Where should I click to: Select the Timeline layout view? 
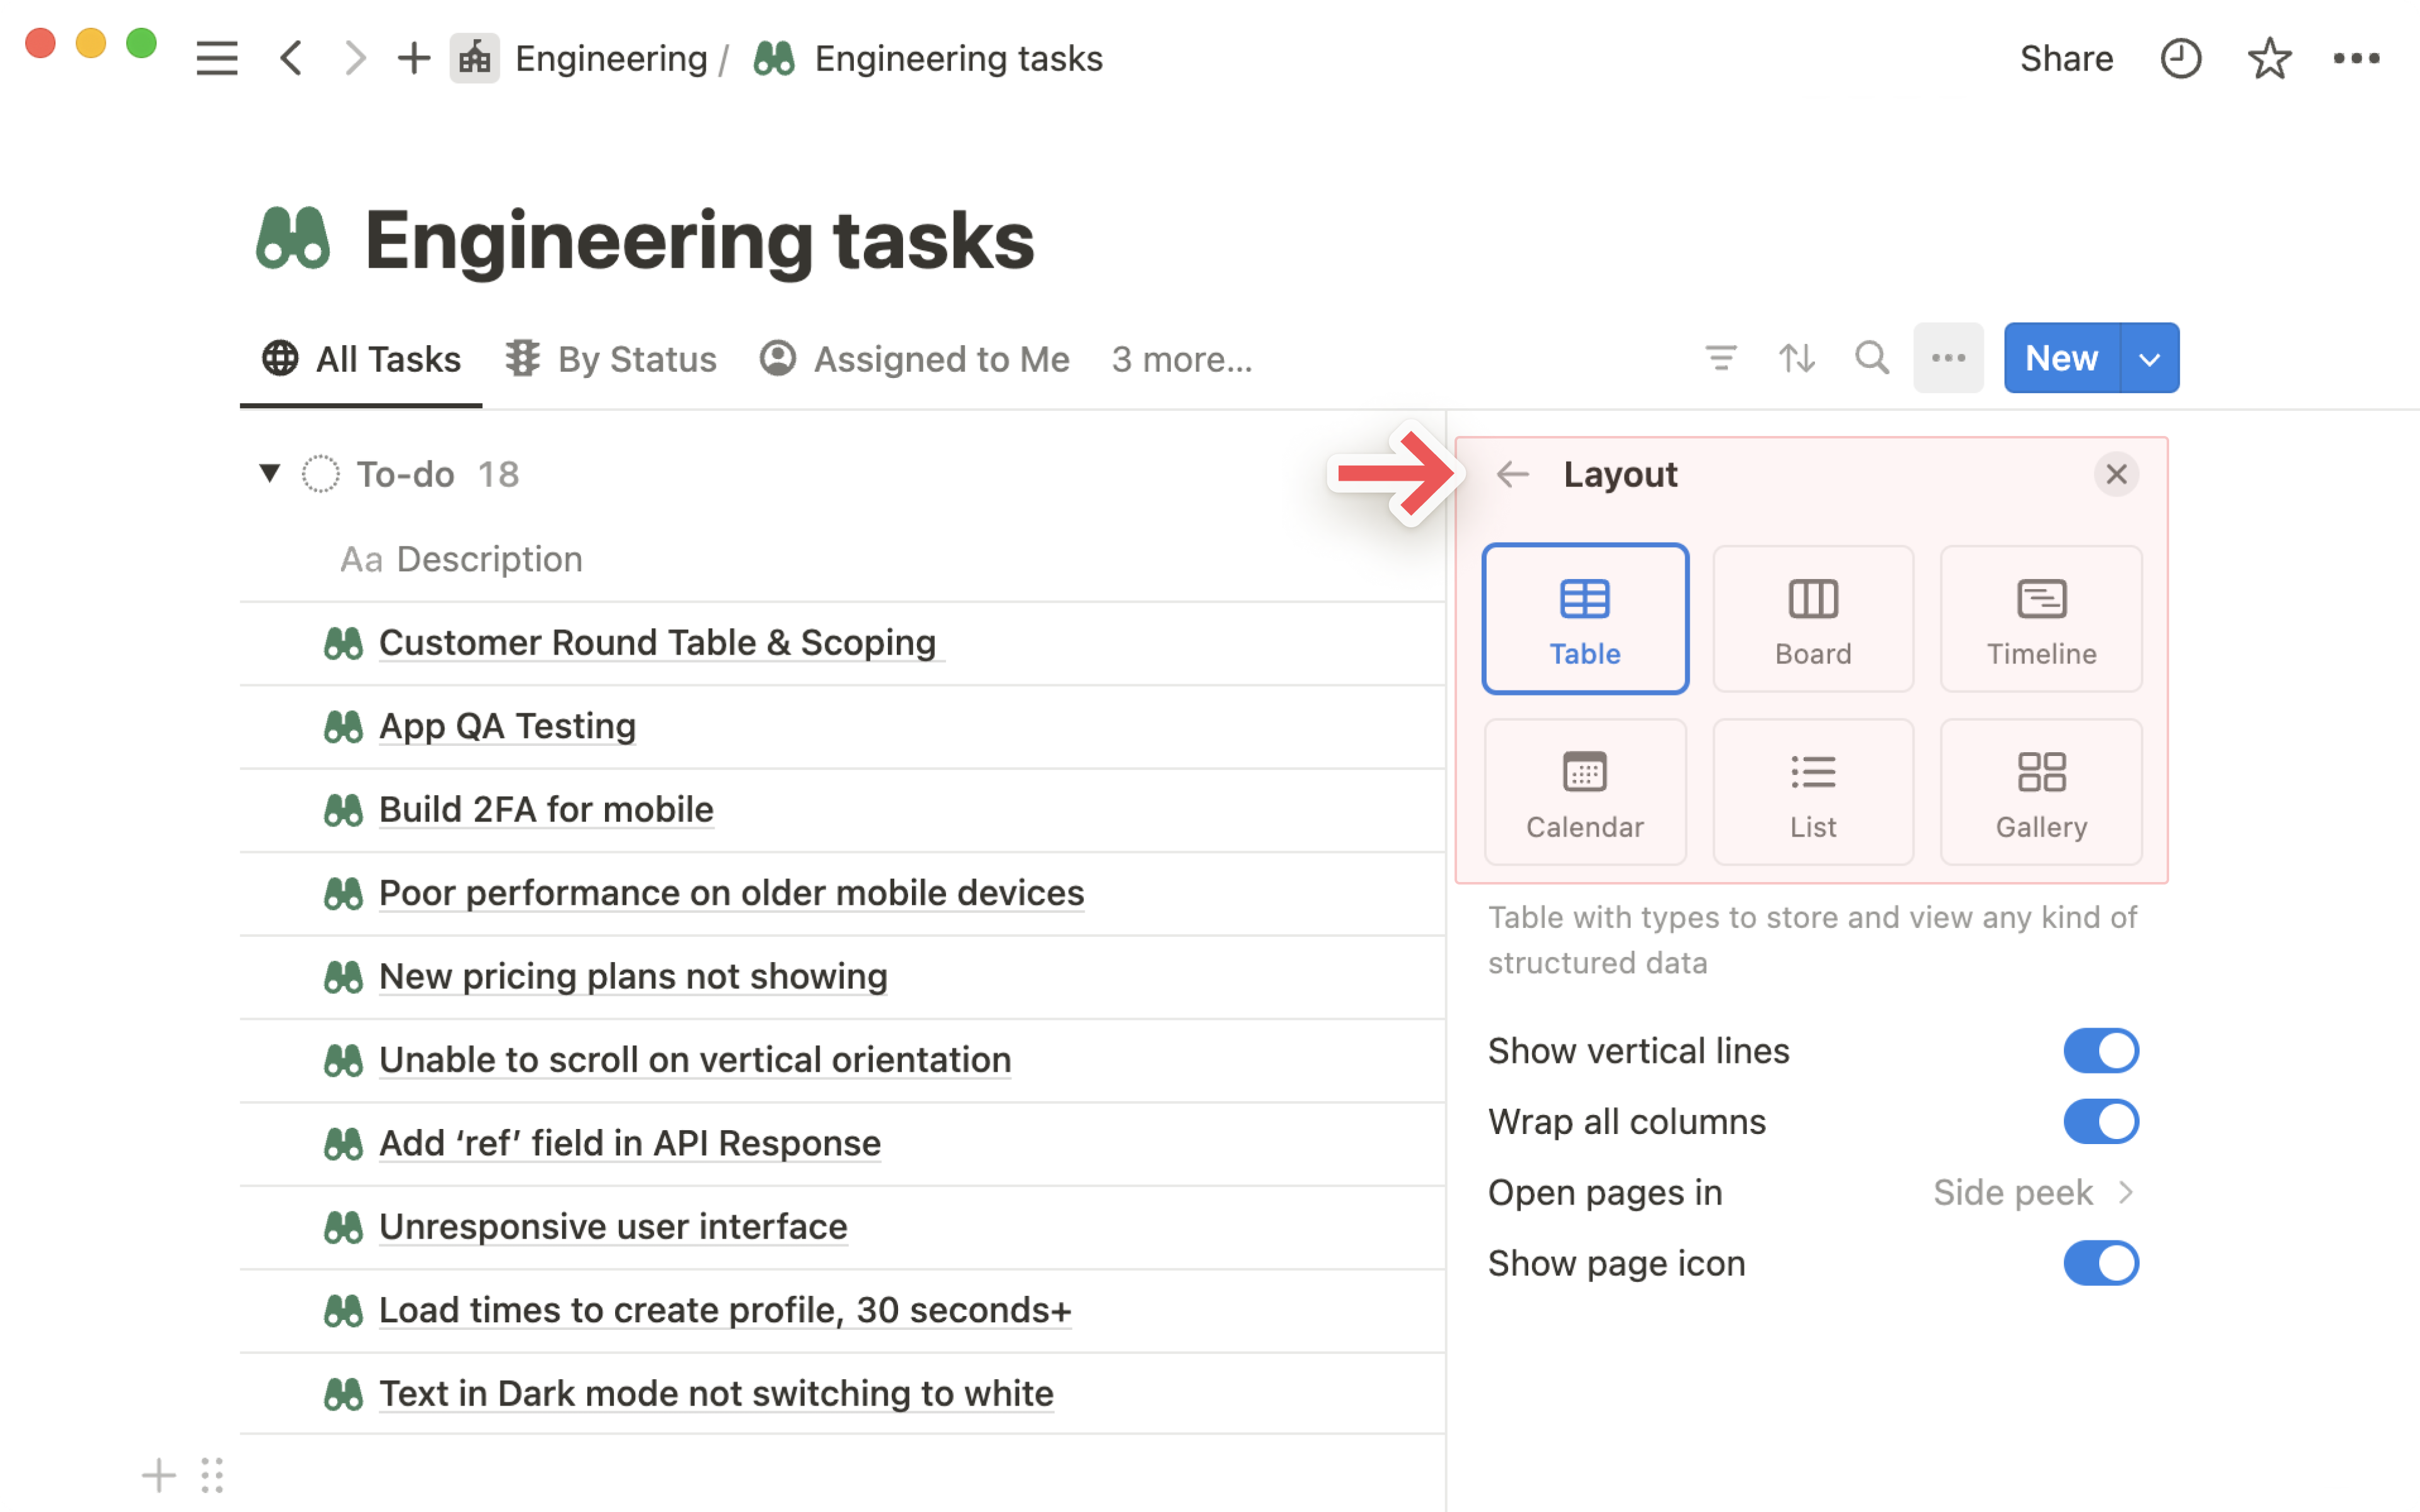(2040, 617)
